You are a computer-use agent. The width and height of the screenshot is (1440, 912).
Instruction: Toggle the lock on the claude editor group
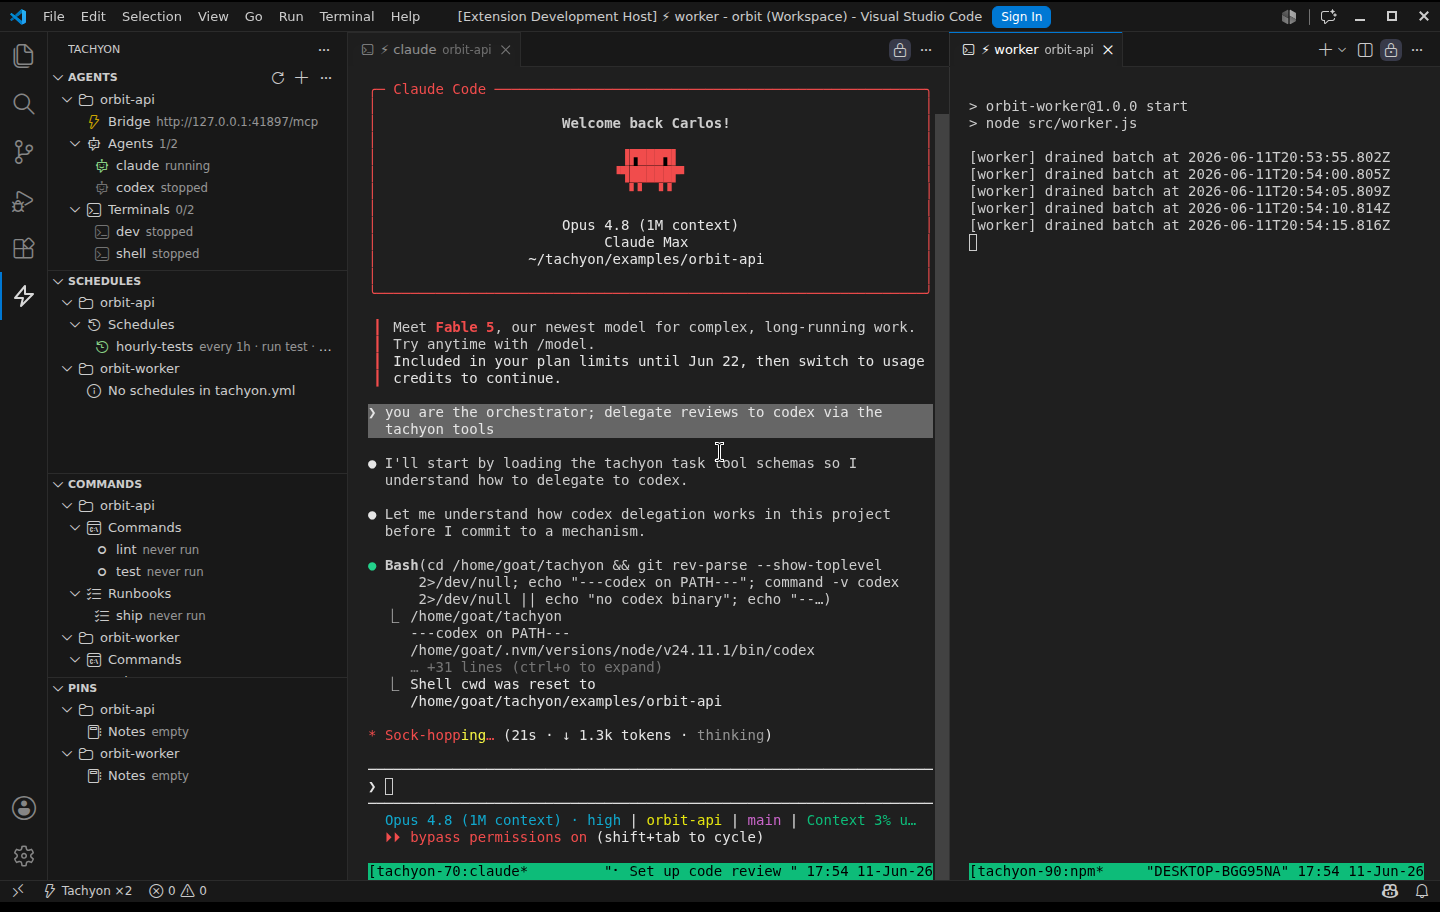pyautogui.click(x=900, y=50)
